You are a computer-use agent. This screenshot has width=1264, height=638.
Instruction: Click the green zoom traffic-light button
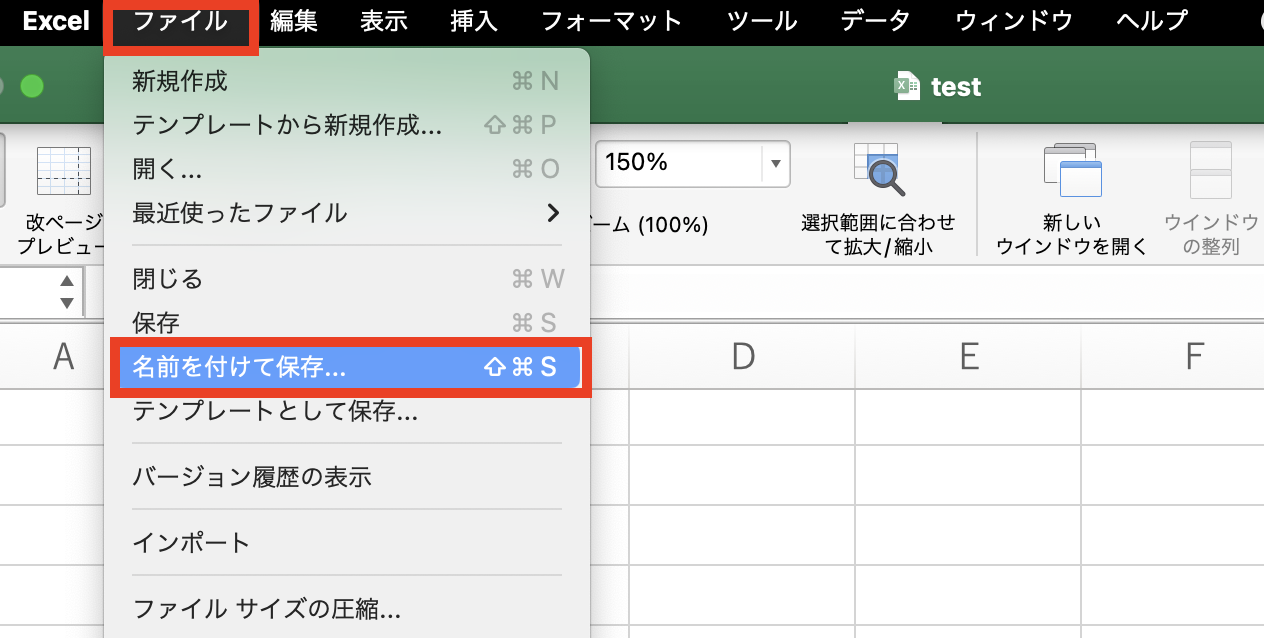[x=32, y=86]
